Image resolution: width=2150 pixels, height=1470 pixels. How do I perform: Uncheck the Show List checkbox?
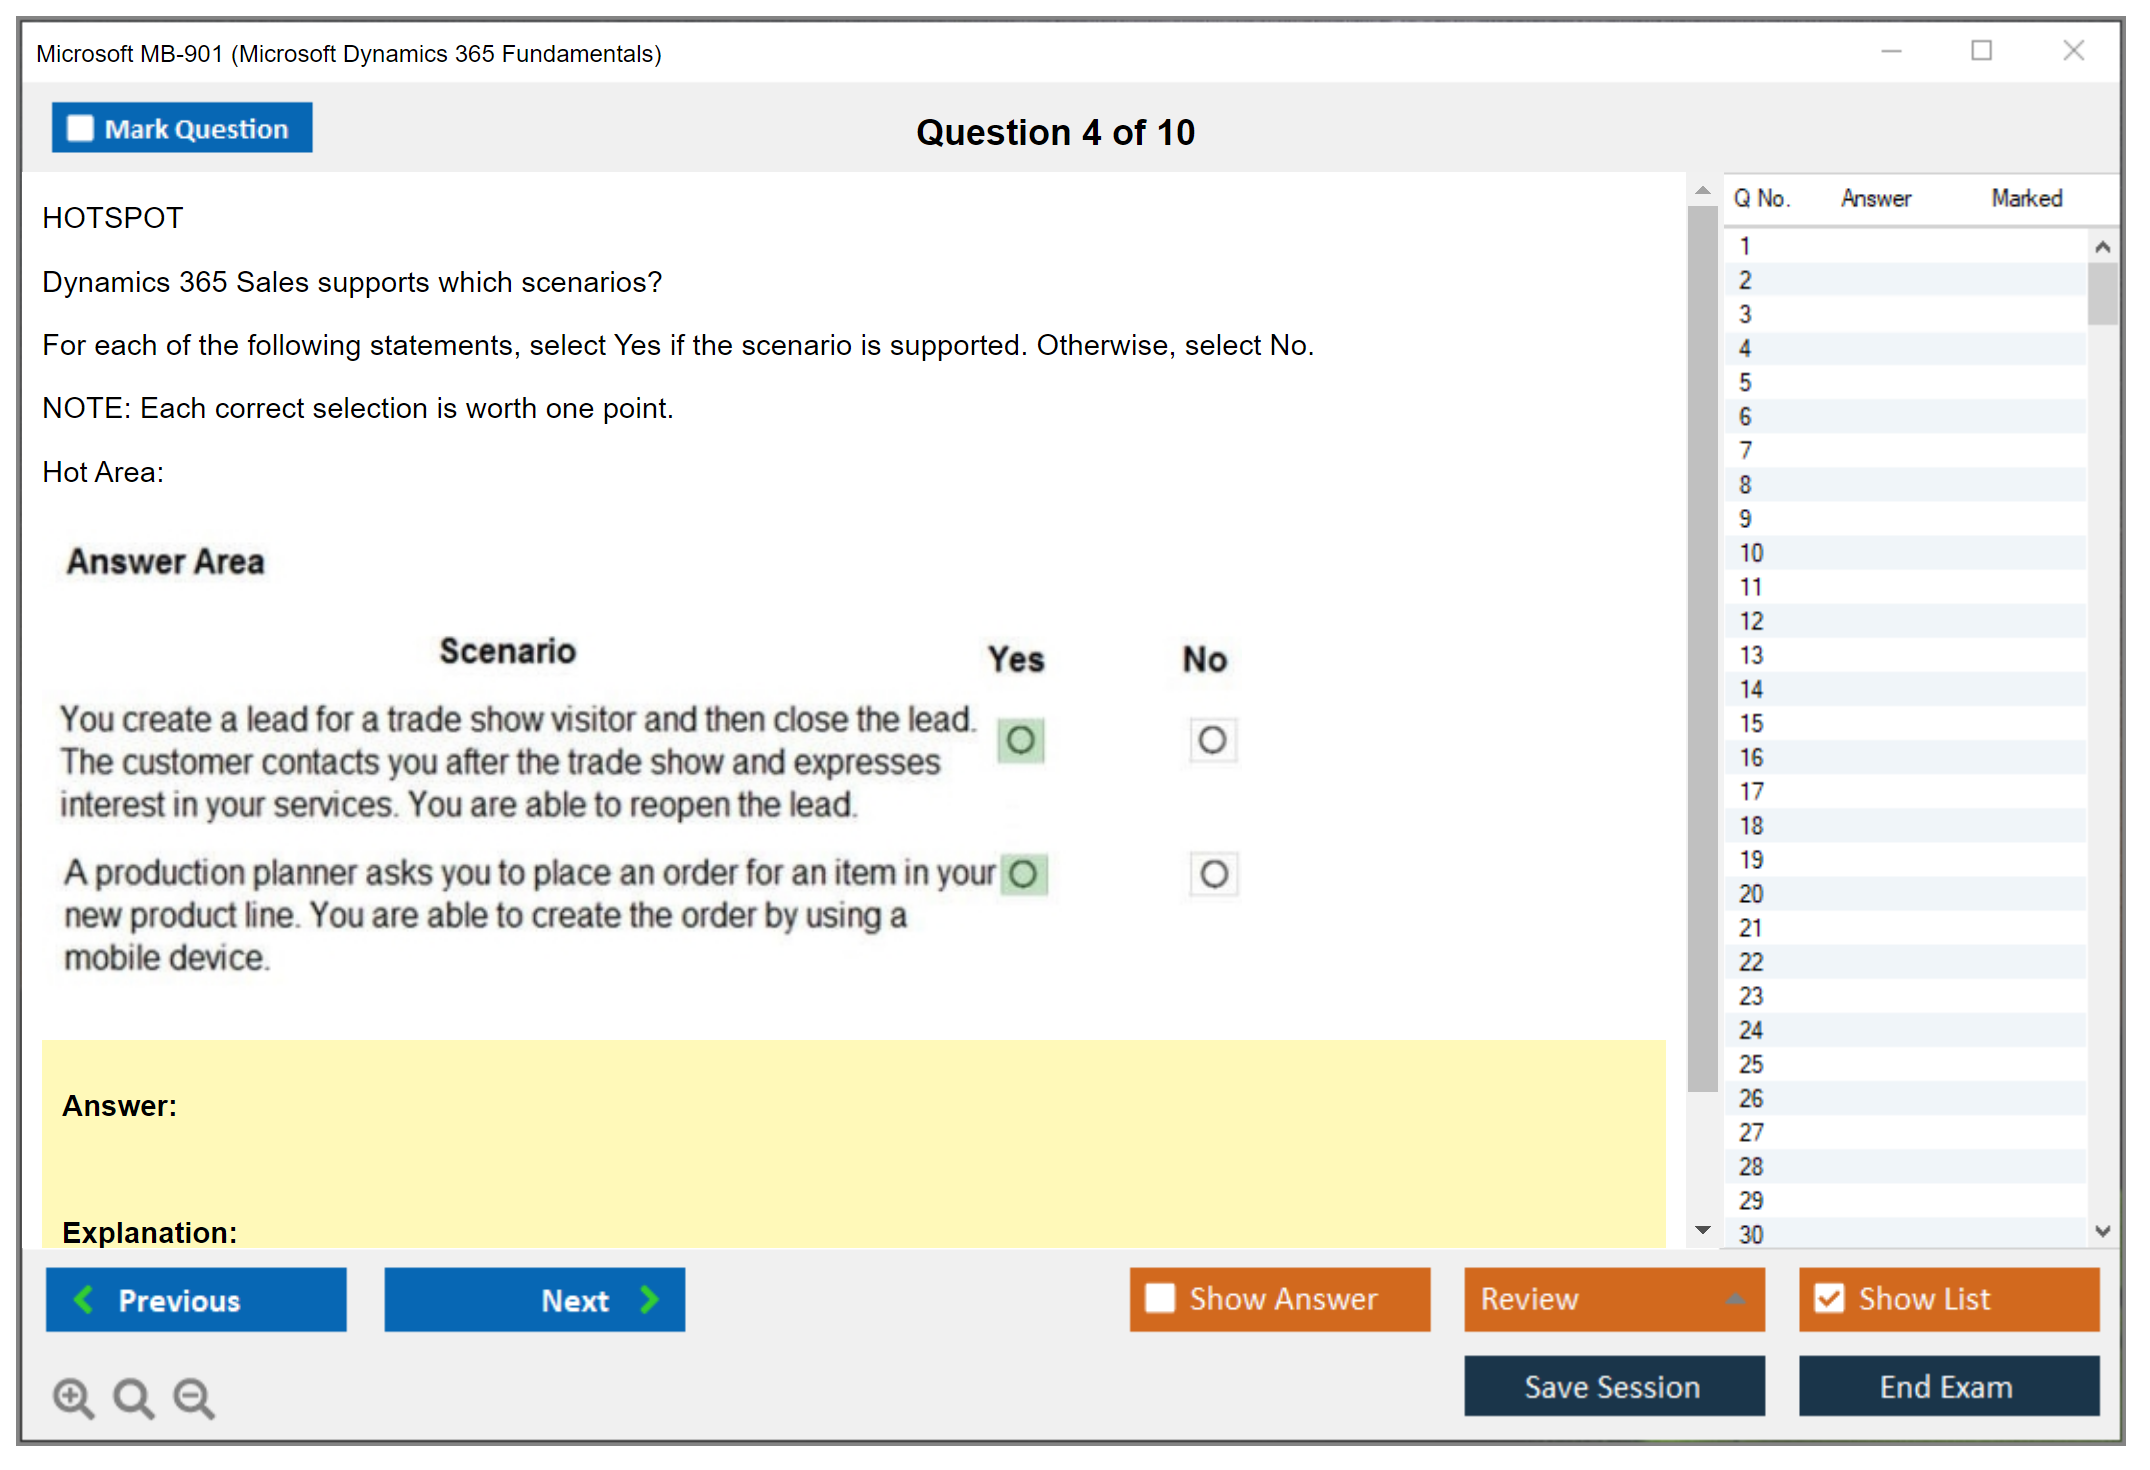tap(1829, 1298)
